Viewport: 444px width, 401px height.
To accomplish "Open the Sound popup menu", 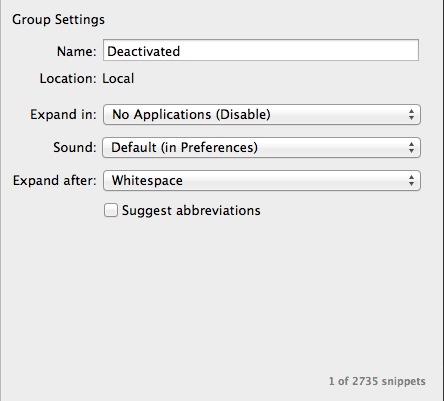I will [x=261, y=147].
